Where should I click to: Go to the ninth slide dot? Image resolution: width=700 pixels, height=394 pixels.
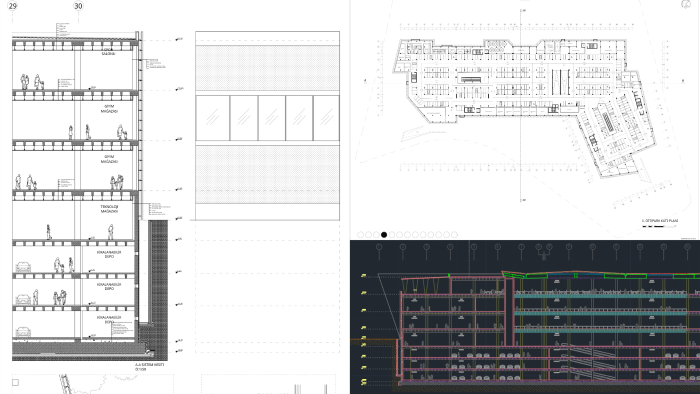tap(423, 235)
